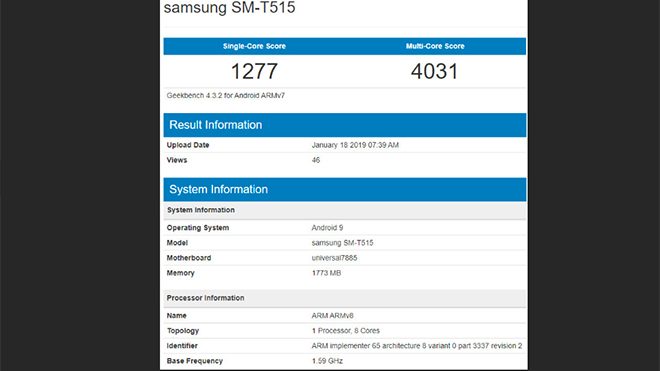Select the Identifier label
The height and width of the screenshot is (371, 660).
point(182,346)
